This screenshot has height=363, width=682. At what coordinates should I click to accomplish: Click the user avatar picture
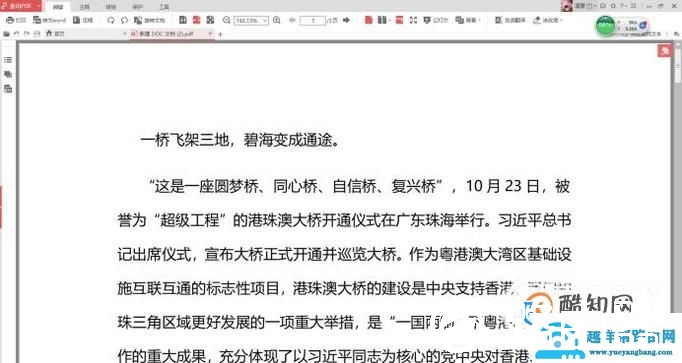coord(566,6)
